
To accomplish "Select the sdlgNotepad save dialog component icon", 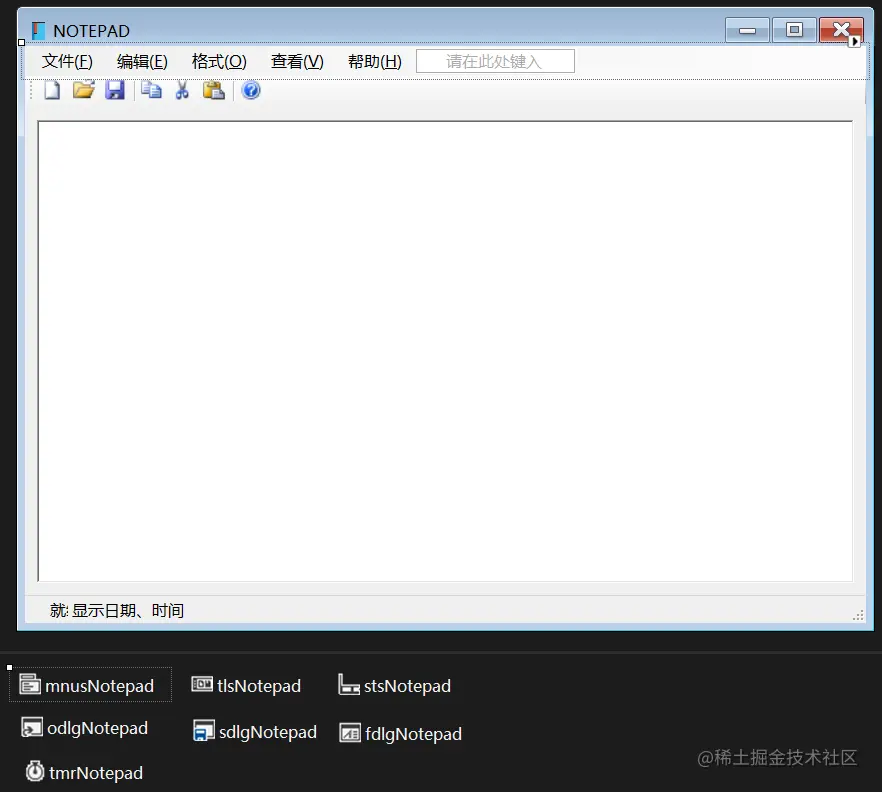I will [x=204, y=731].
